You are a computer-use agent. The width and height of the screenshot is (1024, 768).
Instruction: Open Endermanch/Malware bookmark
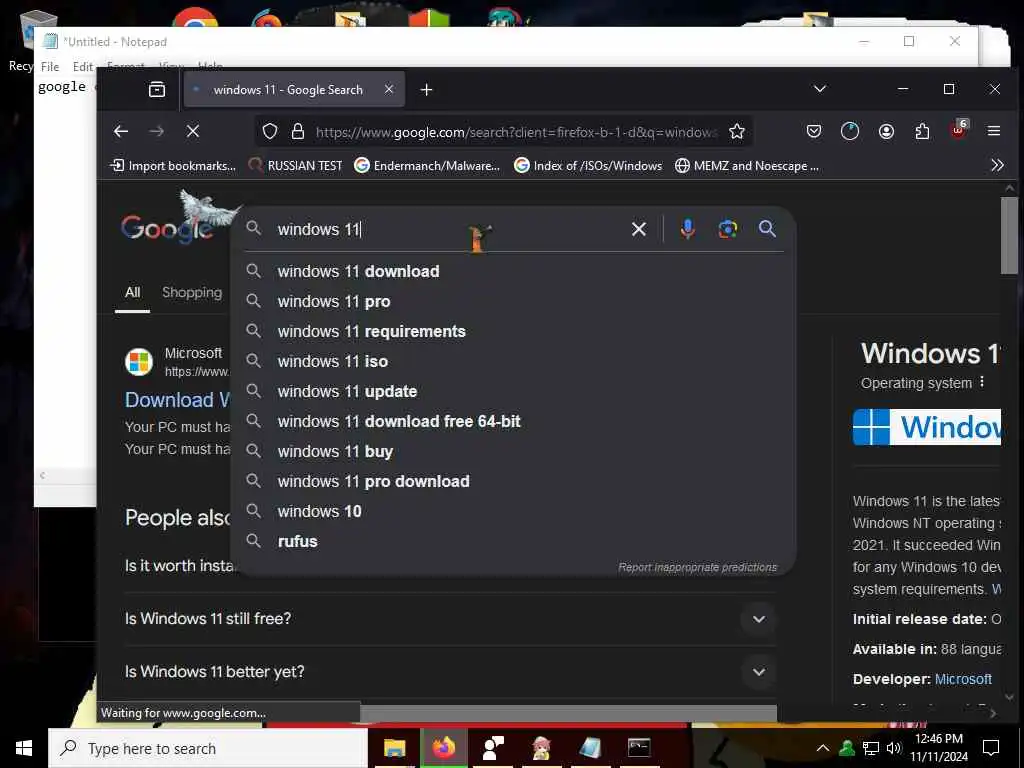pos(427,165)
